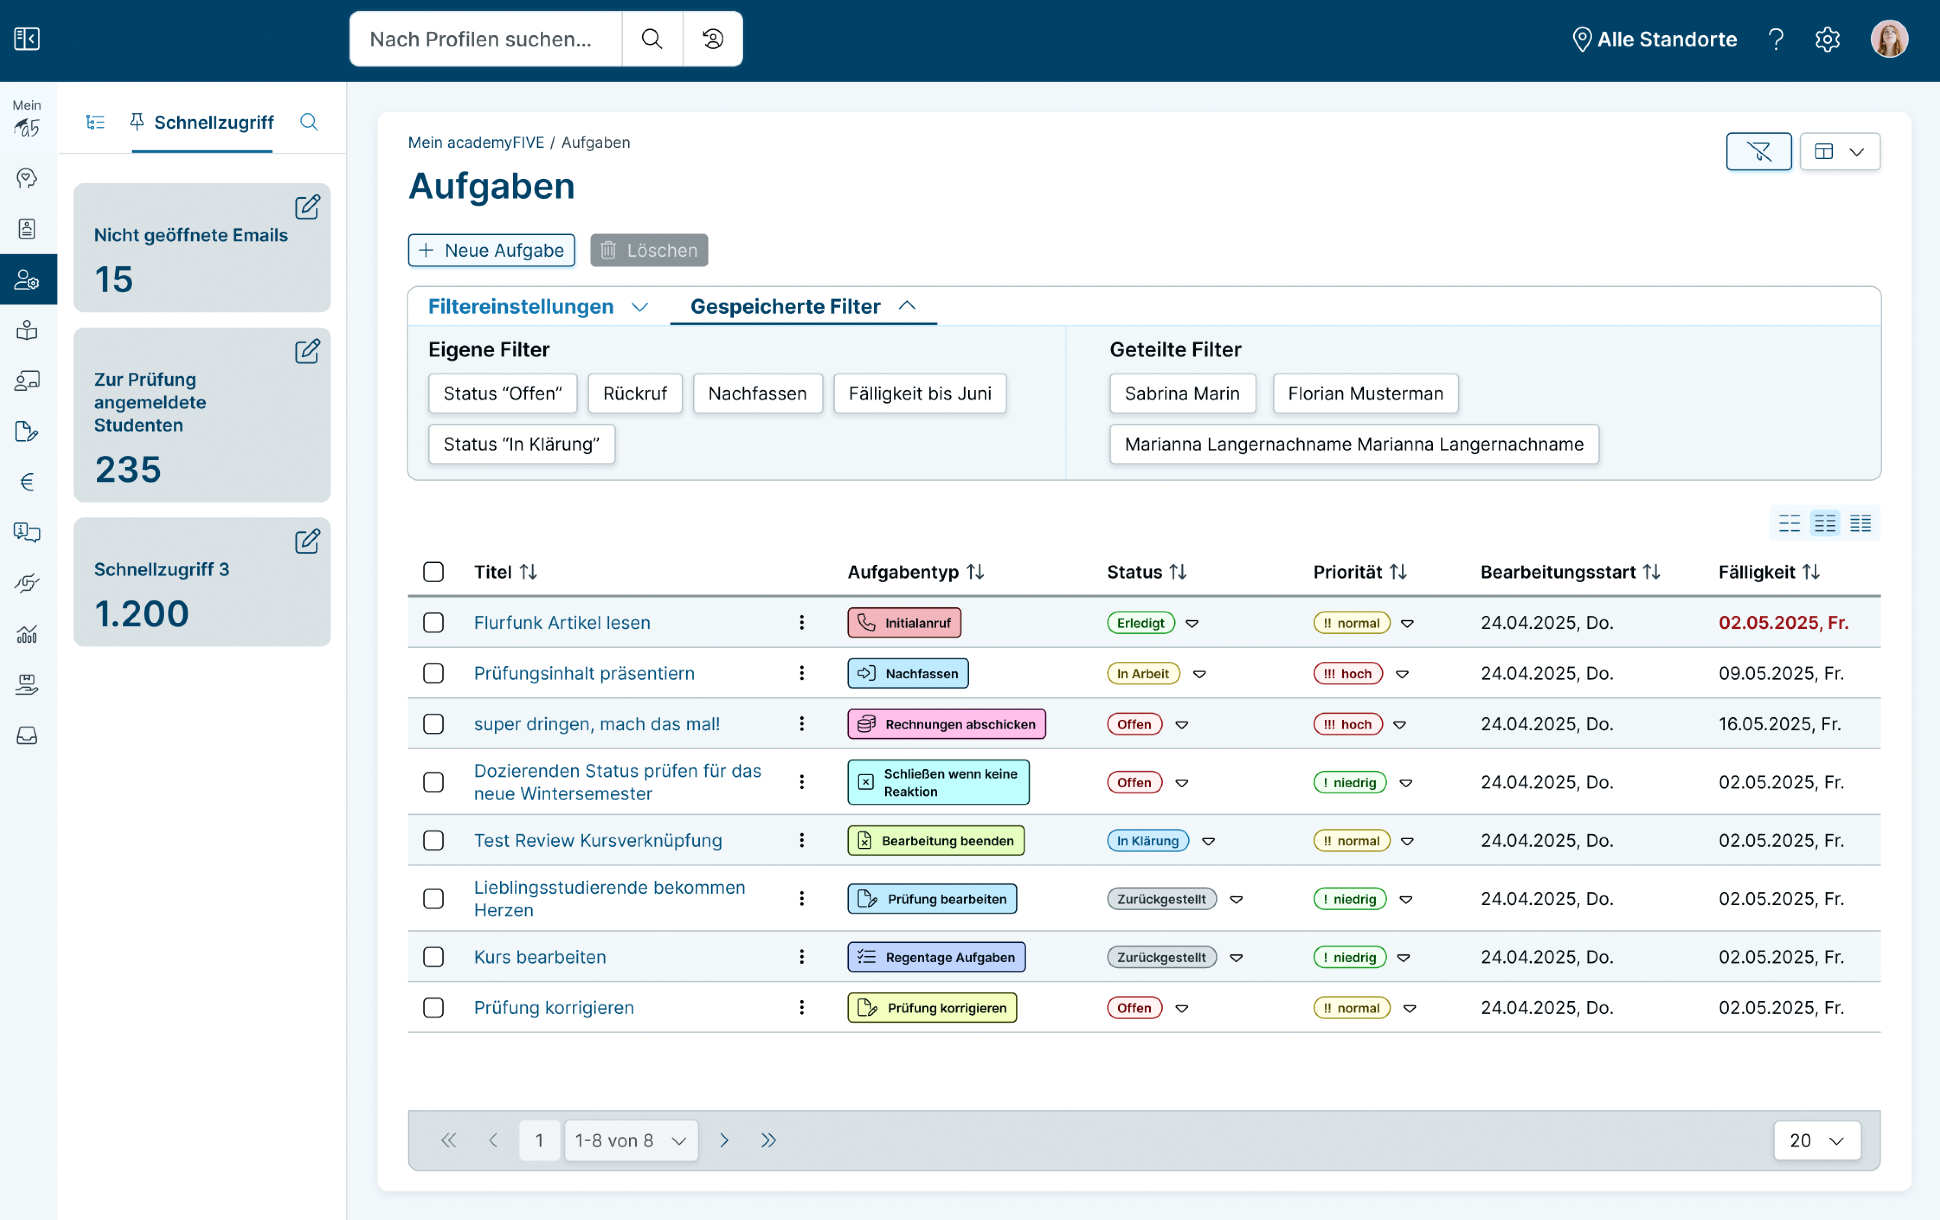The width and height of the screenshot is (1940, 1220).
Task: Select the checkbox for the Prüfung korrigieren row
Action: (x=433, y=1008)
